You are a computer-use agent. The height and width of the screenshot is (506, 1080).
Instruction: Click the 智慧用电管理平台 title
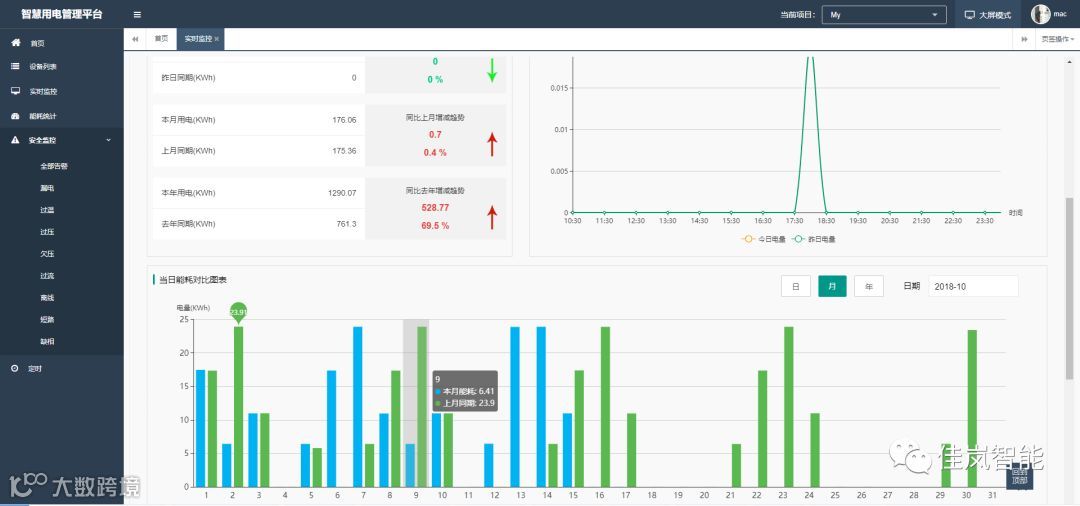[x=62, y=14]
